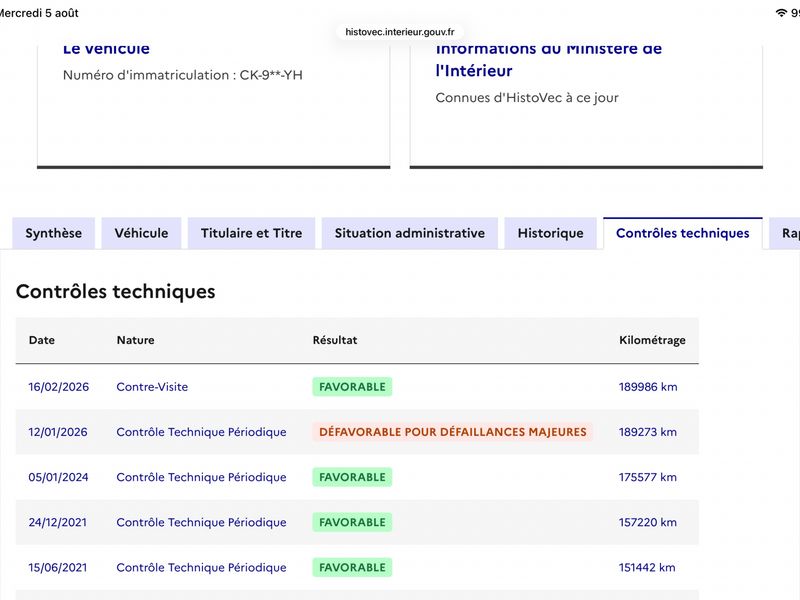Go to the Historique tab
The image size is (800, 600).
tap(551, 233)
